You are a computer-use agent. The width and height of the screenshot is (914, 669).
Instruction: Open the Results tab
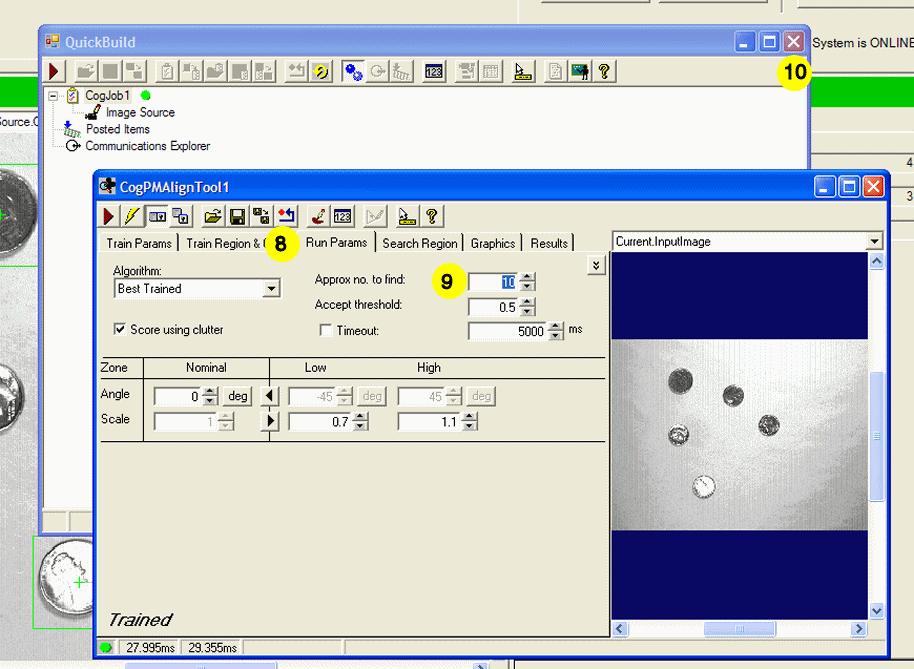(549, 243)
